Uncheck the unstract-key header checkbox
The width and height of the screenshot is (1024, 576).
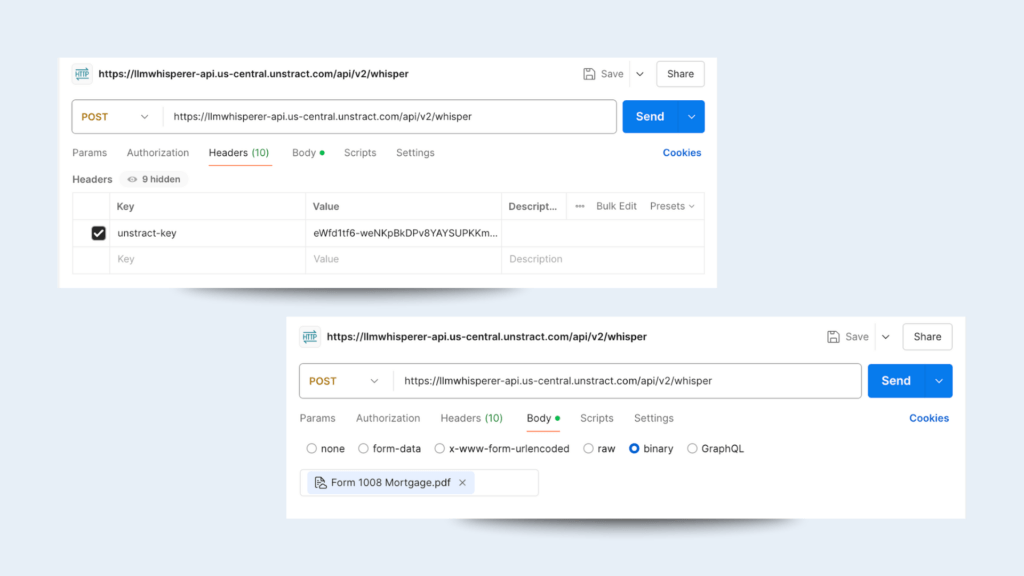pyautogui.click(x=98, y=233)
